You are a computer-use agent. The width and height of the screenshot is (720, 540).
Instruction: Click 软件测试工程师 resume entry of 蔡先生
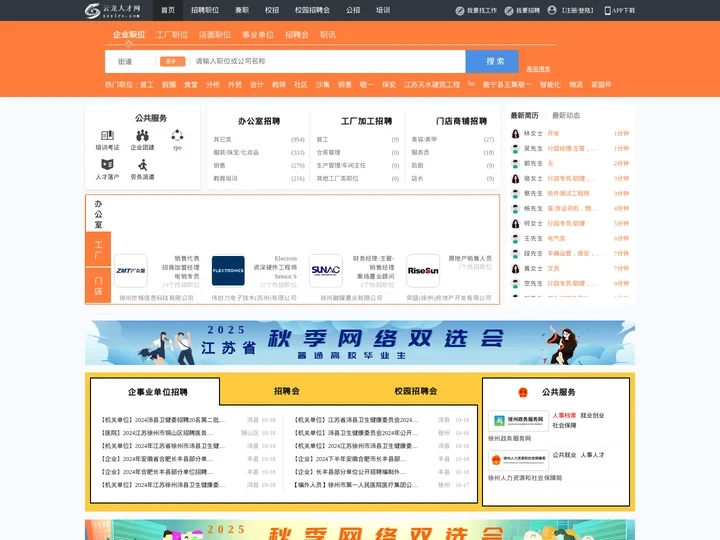(x=568, y=194)
